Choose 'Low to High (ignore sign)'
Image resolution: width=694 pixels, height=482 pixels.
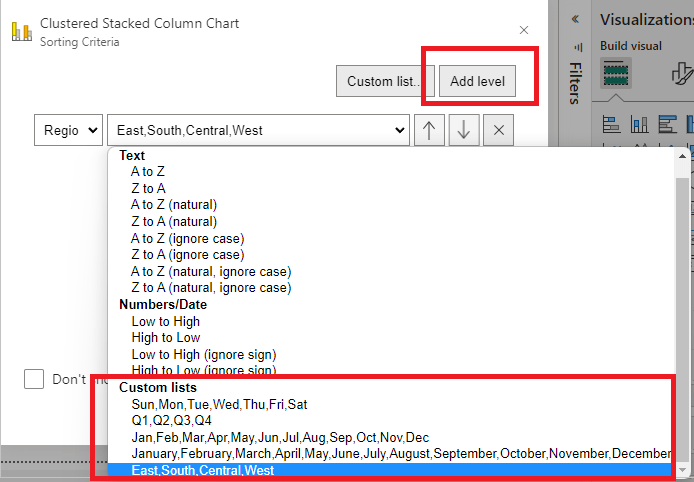[x=204, y=355]
